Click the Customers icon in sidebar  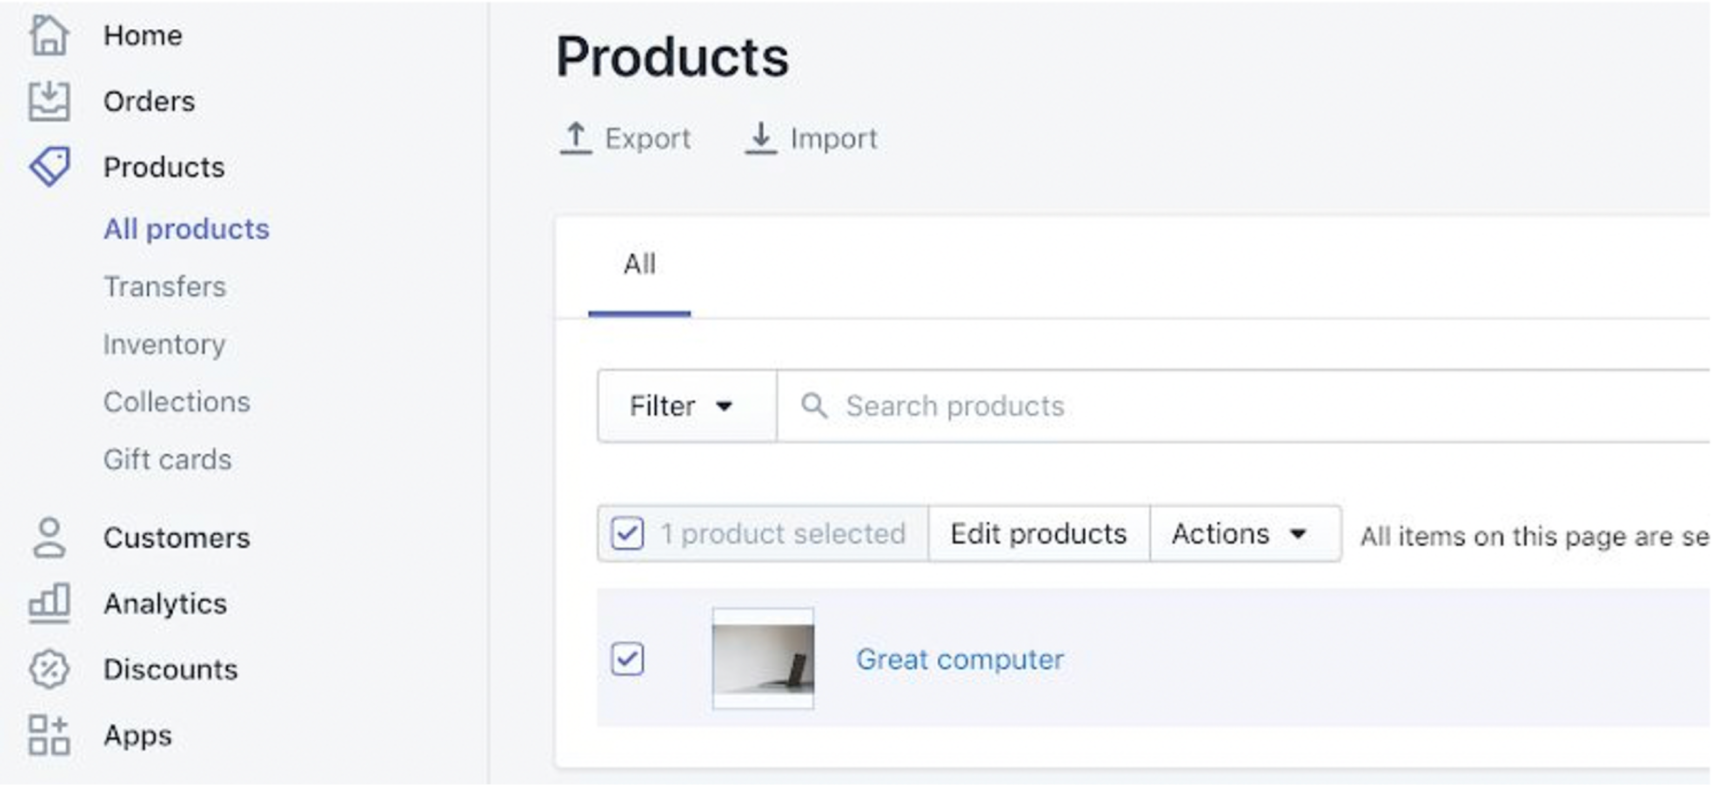[x=50, y=537]
